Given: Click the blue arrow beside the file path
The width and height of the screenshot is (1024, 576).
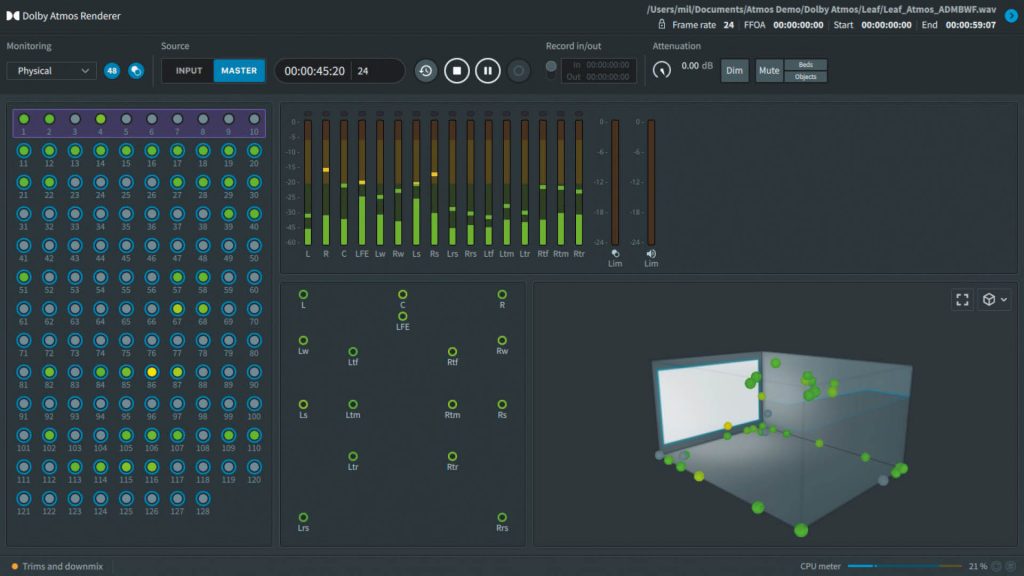Looking at the screenshot, I should tap(1011, 16).
